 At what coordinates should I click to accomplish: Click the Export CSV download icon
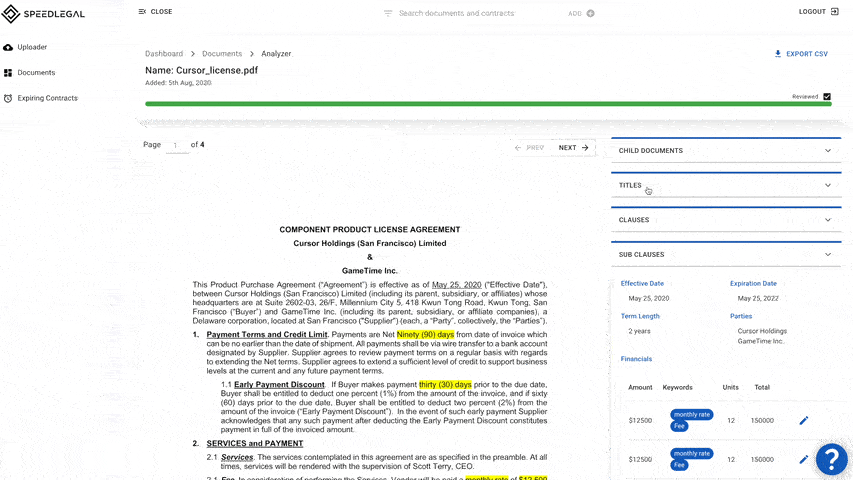[778, 53]
